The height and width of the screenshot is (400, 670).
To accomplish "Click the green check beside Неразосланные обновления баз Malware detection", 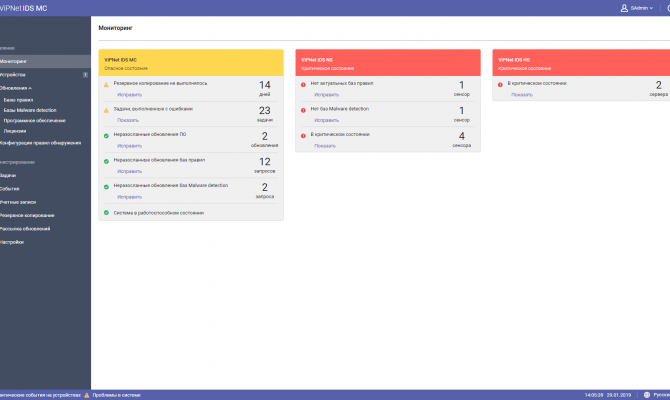I will [x=106, y=187].
